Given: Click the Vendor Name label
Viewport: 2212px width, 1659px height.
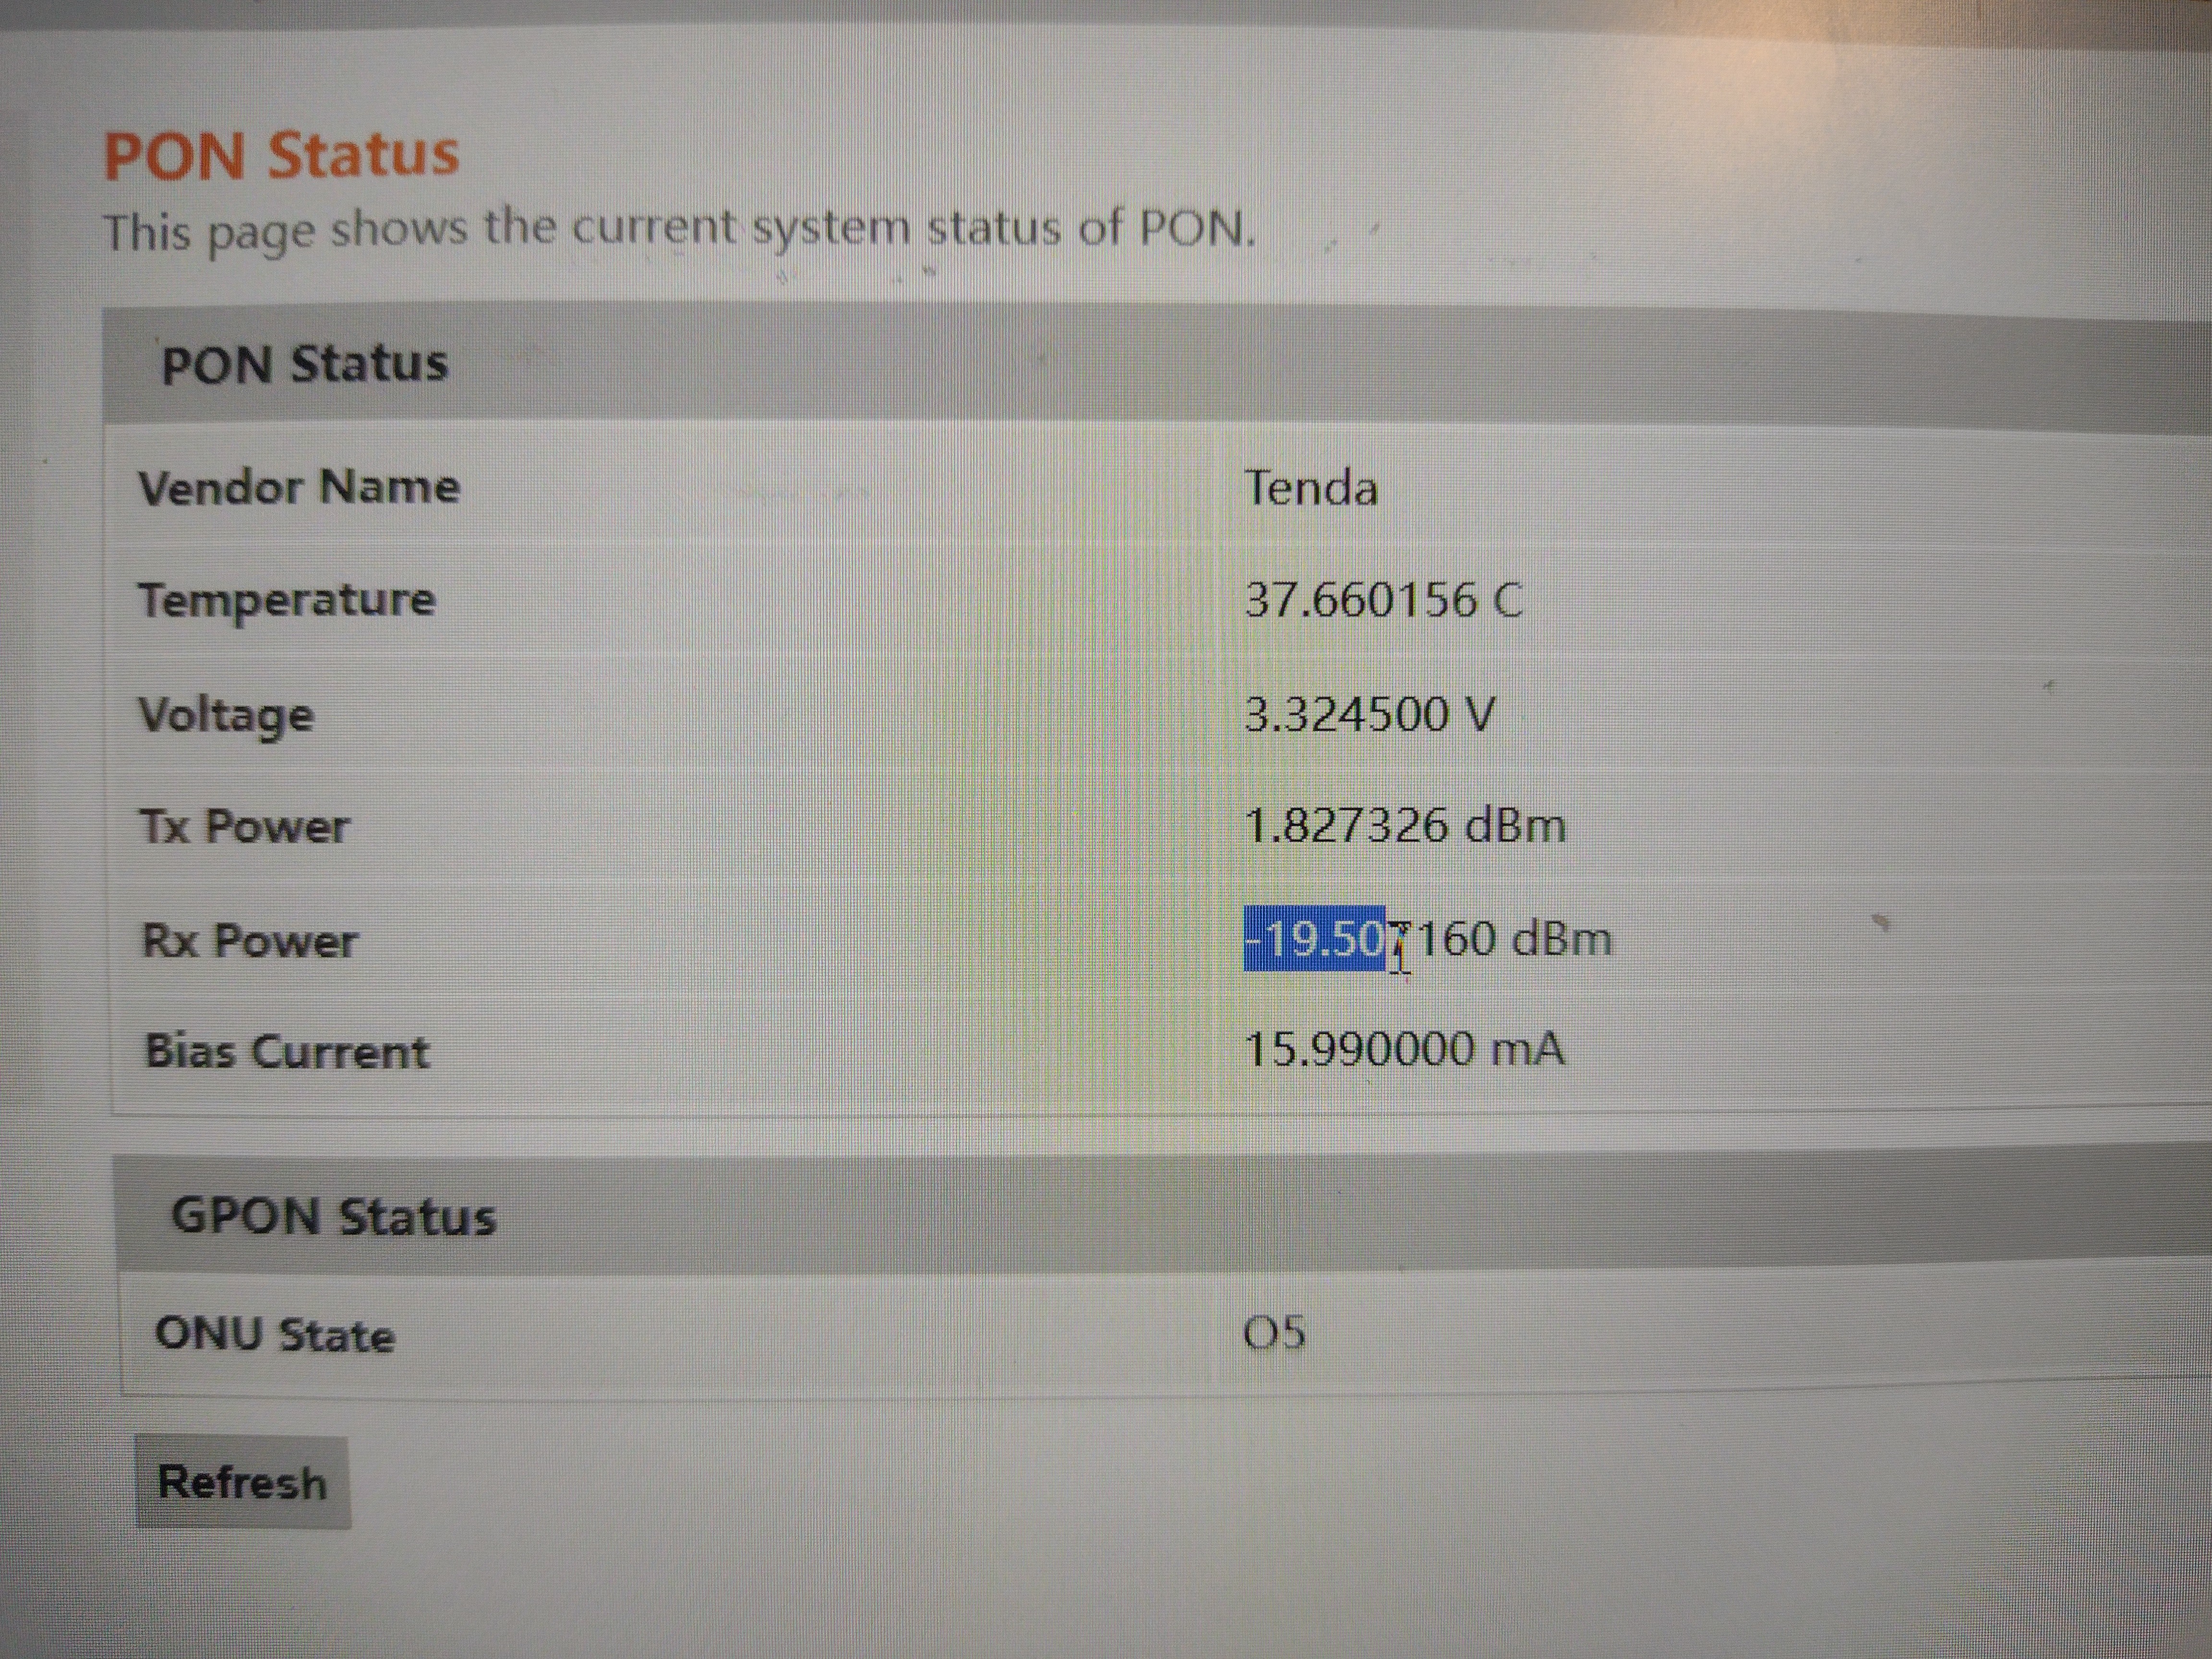Looking at the screenshot, I should 299,488.
